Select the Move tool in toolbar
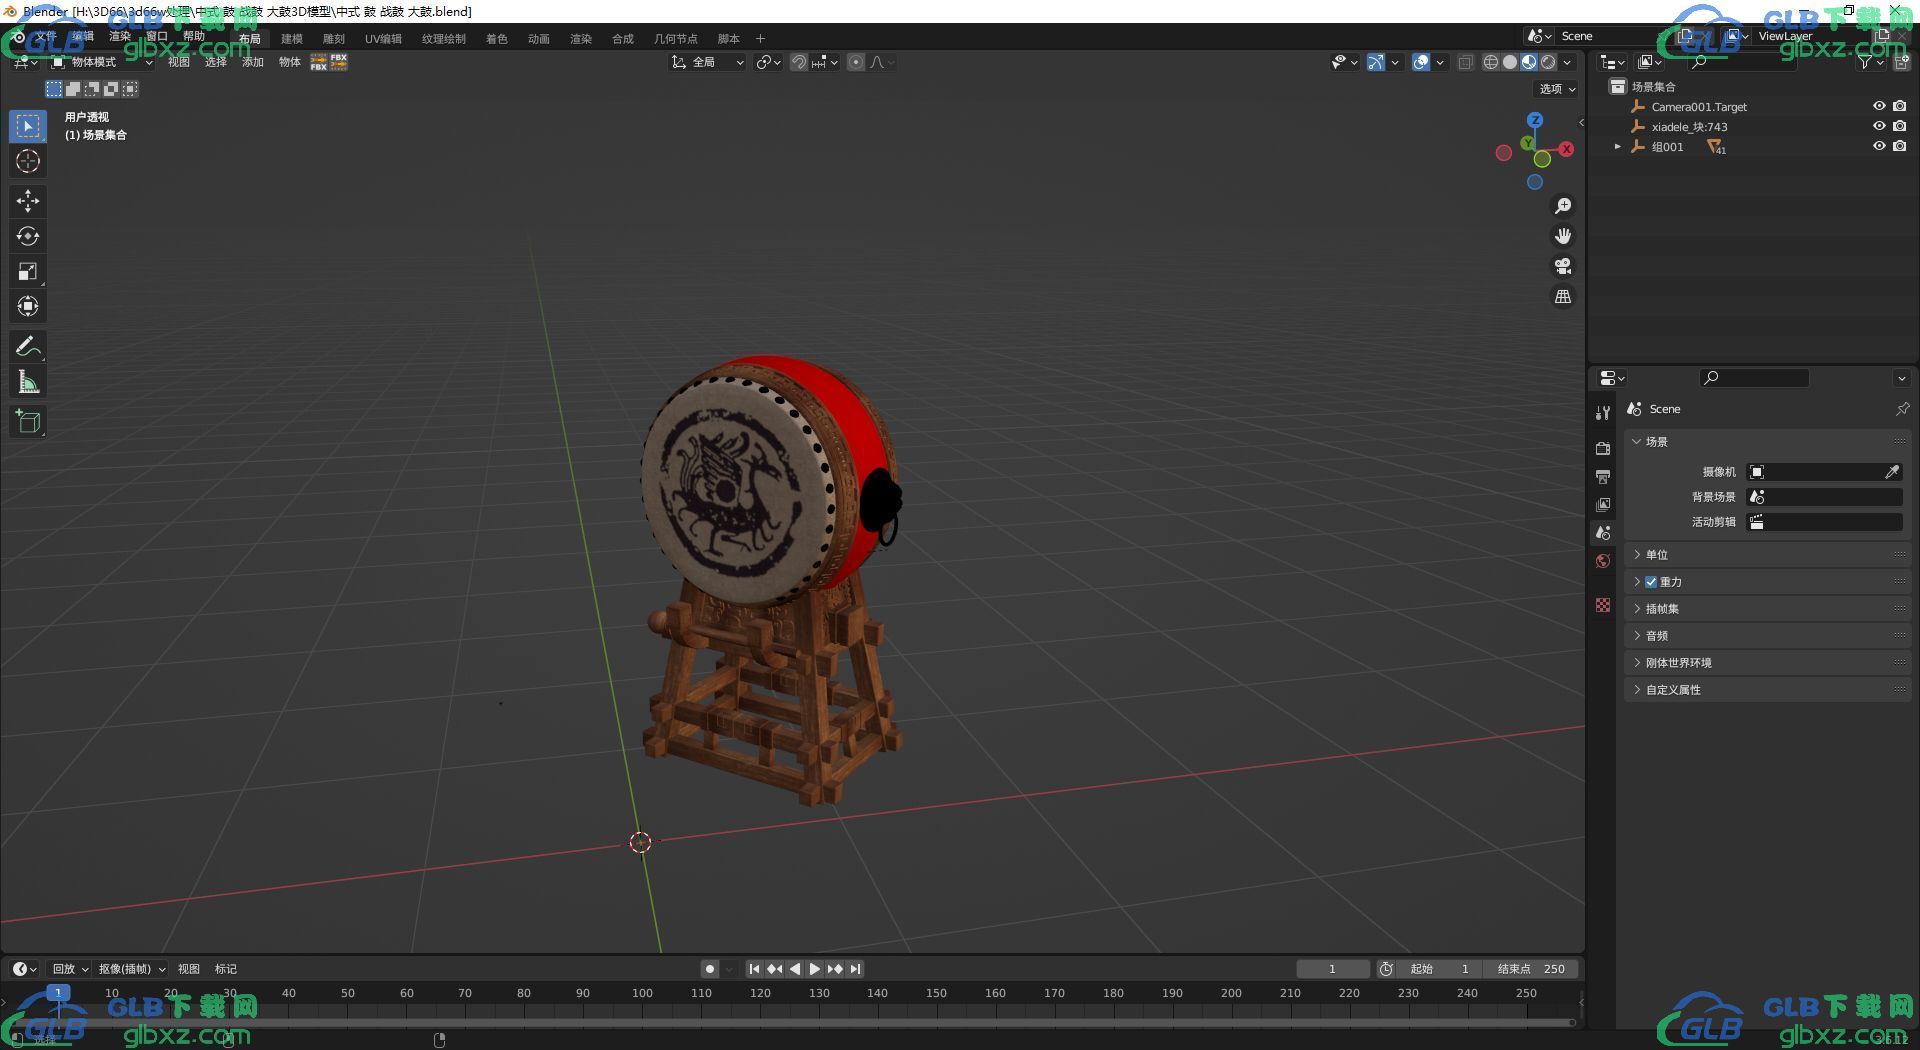Screen dimensions: 1920x1050 [x=28, y=201]
